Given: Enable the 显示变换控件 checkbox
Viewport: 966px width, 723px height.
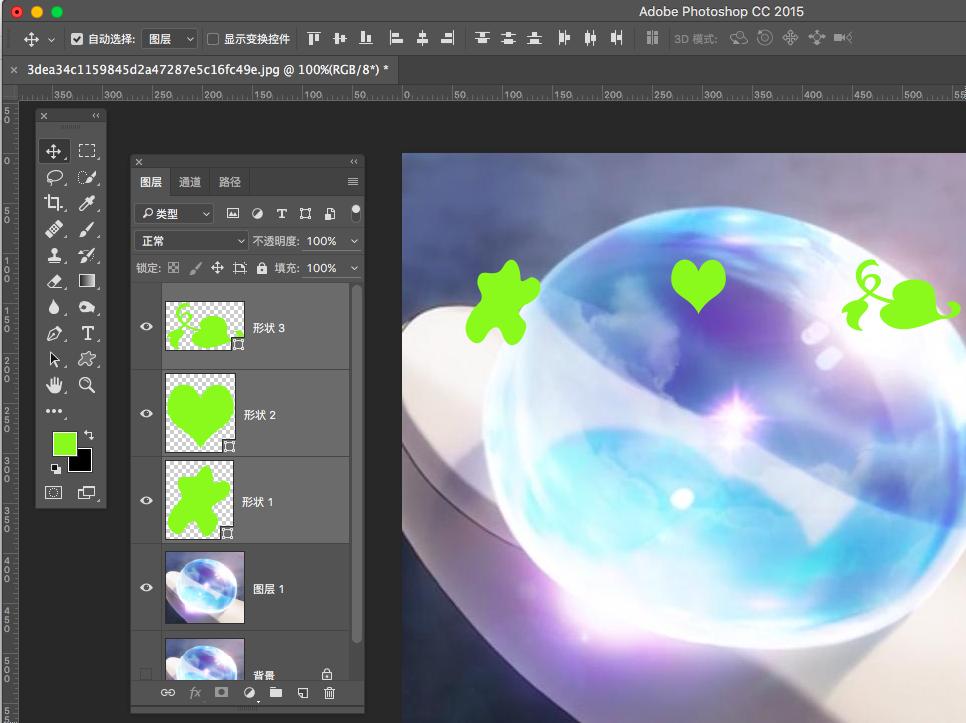Looking at the screenshot, I should point(213,39).
